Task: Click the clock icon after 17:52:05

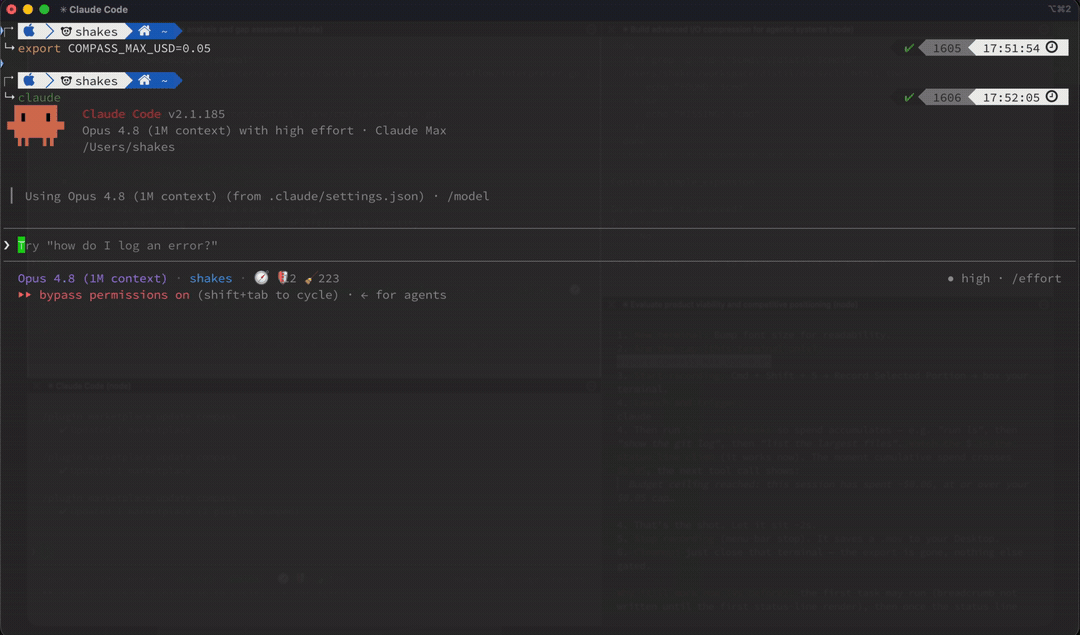Action: tap(1052, 96)
